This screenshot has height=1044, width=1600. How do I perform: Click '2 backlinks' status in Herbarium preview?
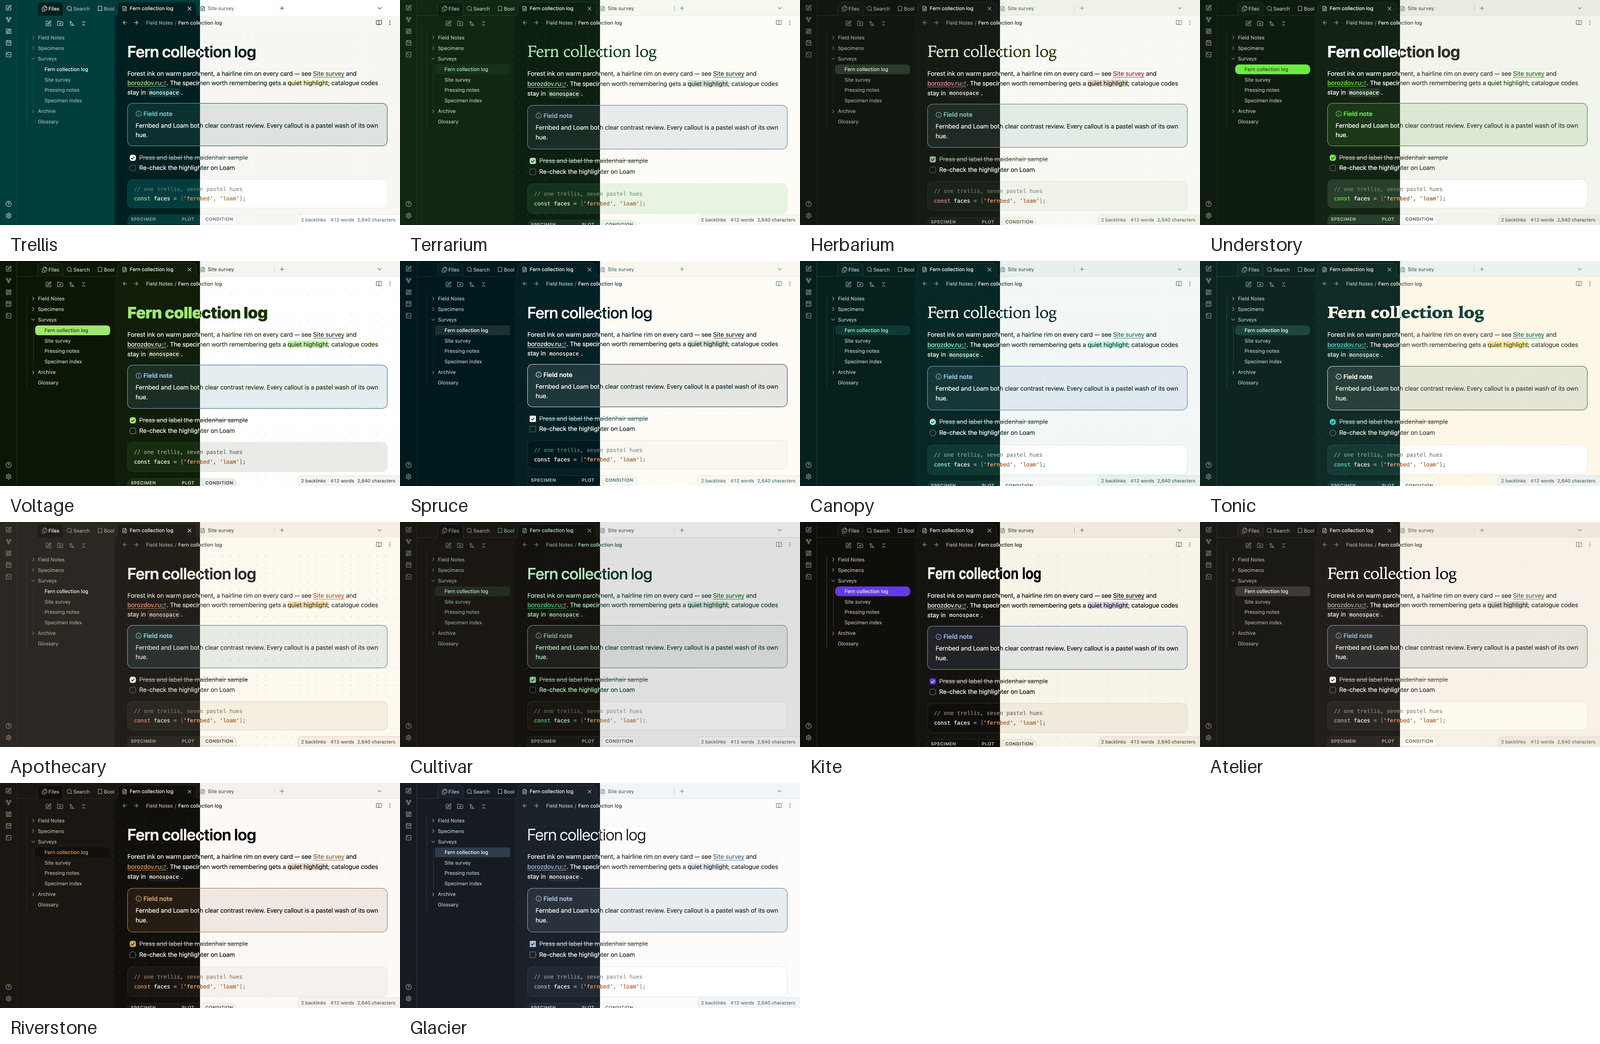pyautogui.click(x=1113, y=220)
